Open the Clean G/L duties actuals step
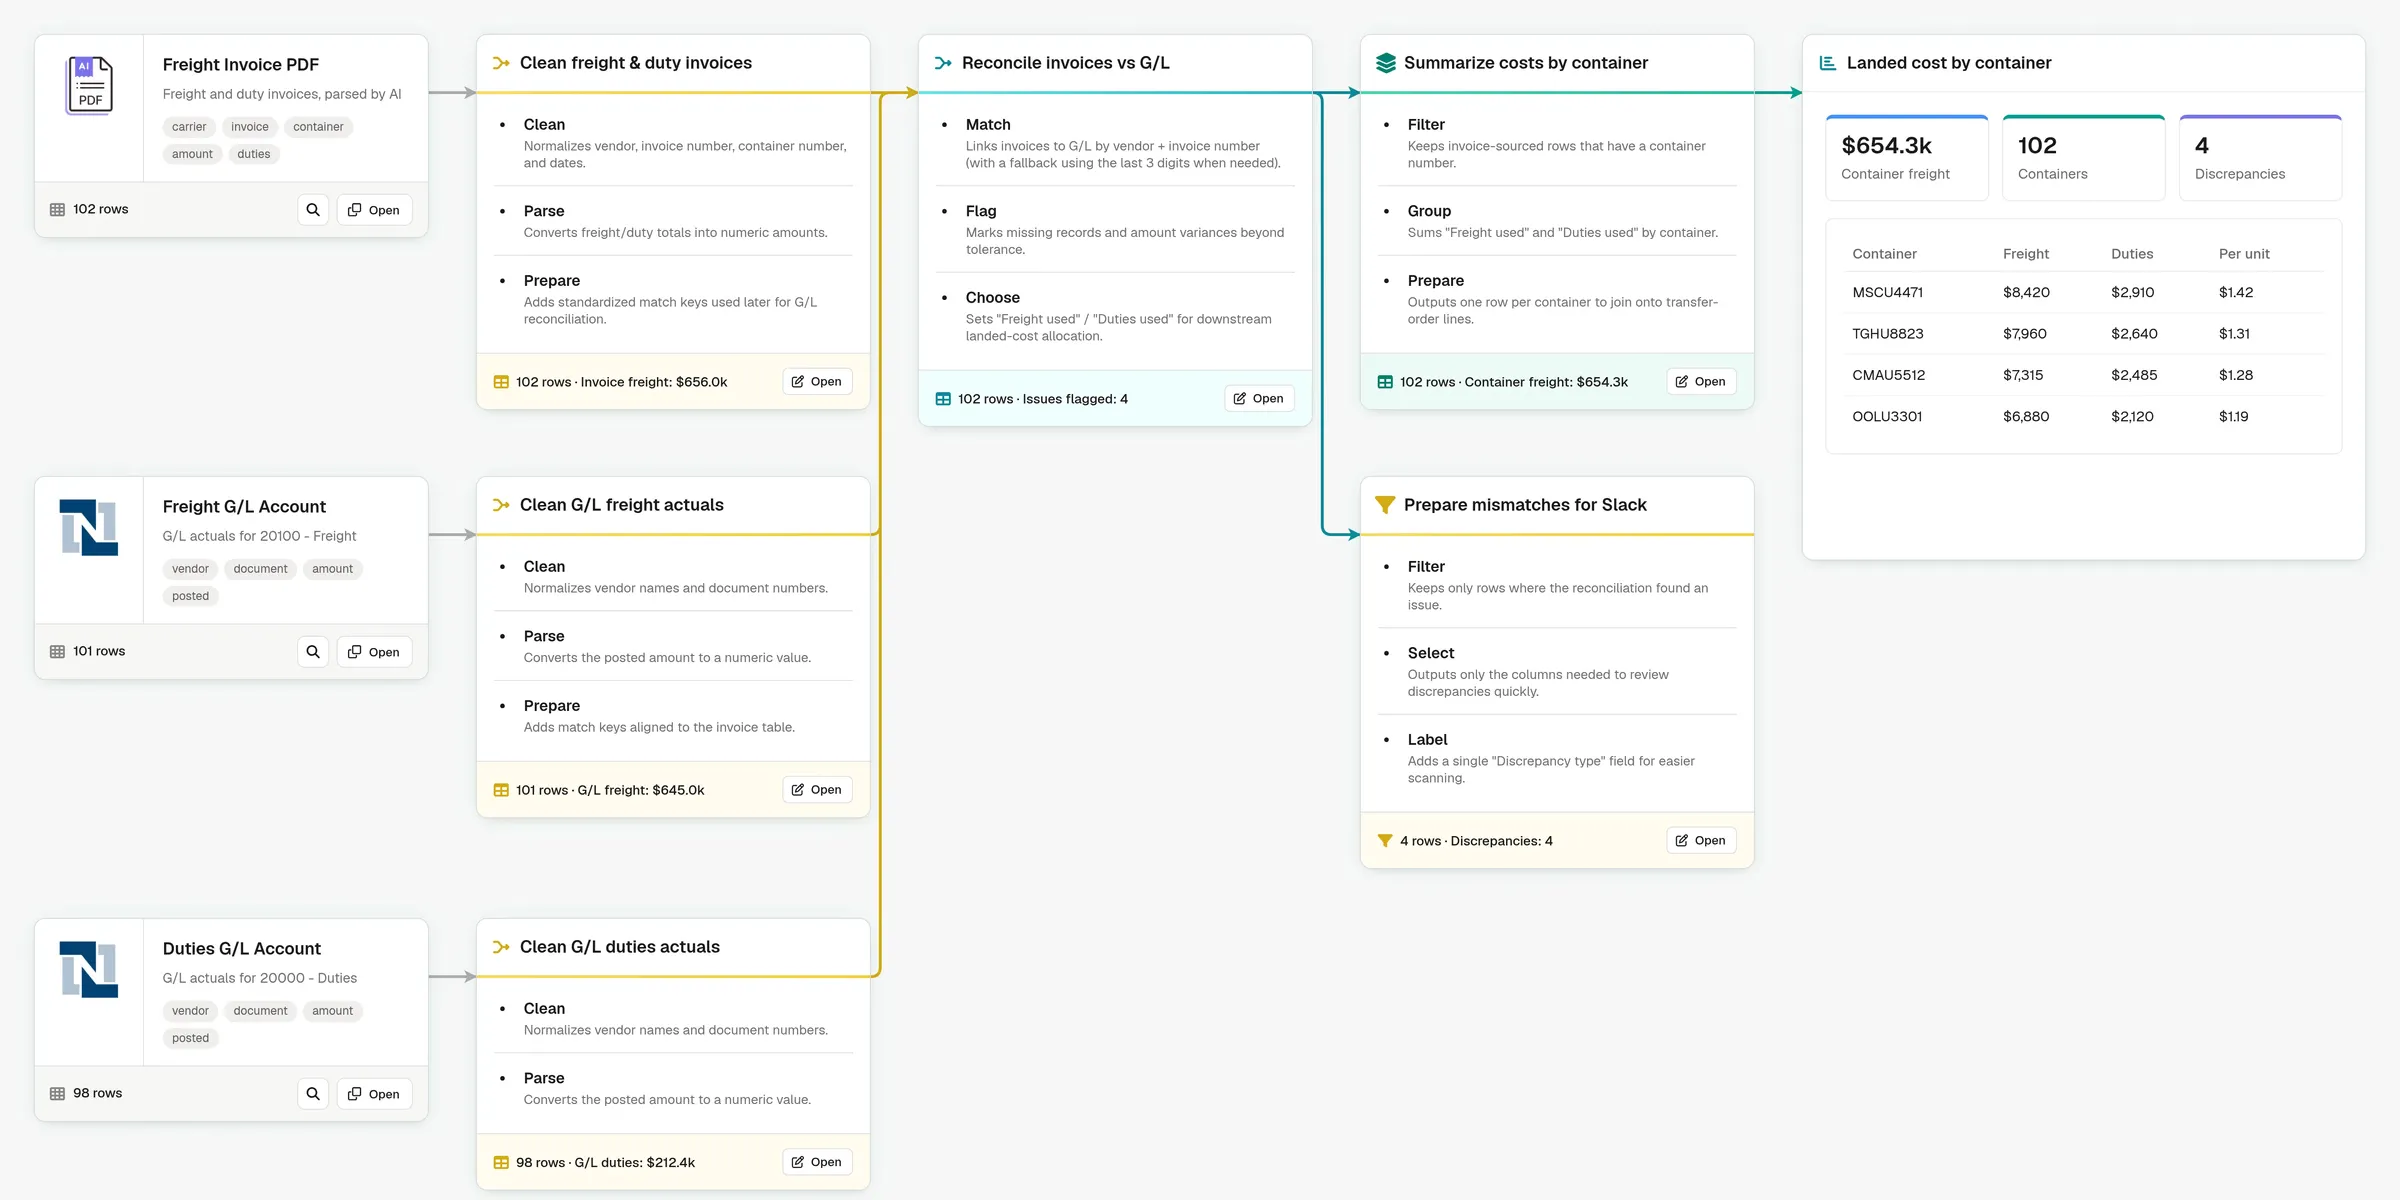Image resolution: width=2400 pixels, height=1200 pixels. [x=817, y=1162]
